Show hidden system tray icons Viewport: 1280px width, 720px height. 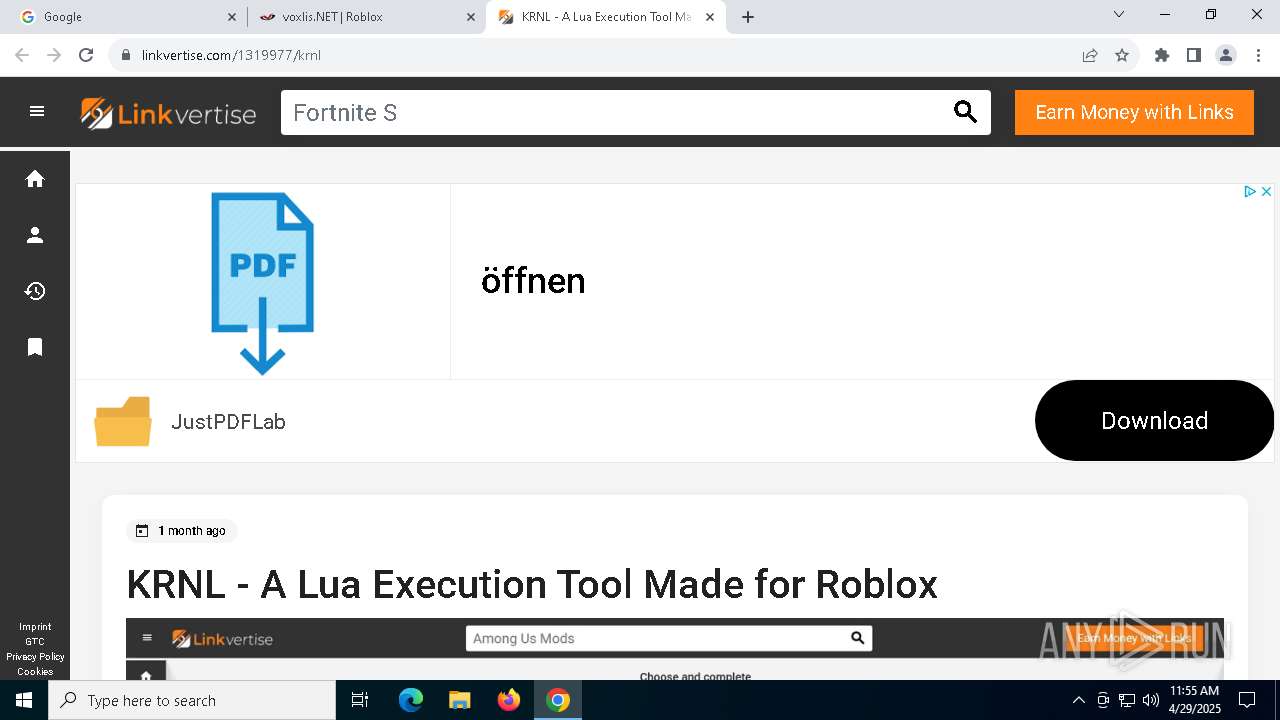pos(1078,700)
